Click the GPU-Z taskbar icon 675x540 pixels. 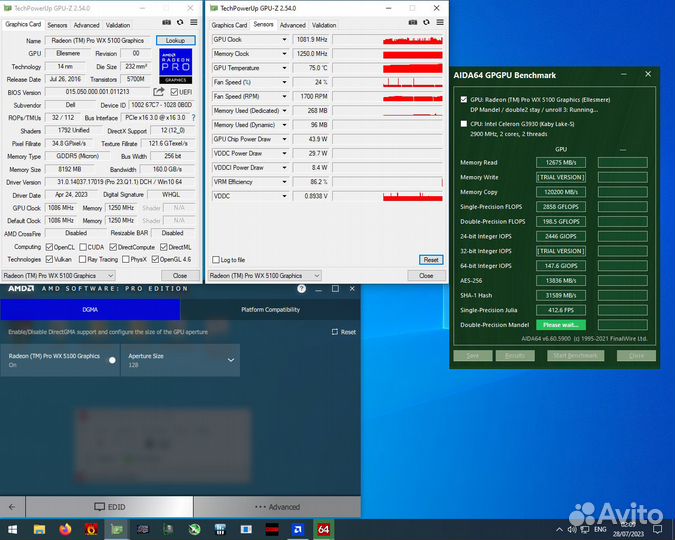pos(117,529)
